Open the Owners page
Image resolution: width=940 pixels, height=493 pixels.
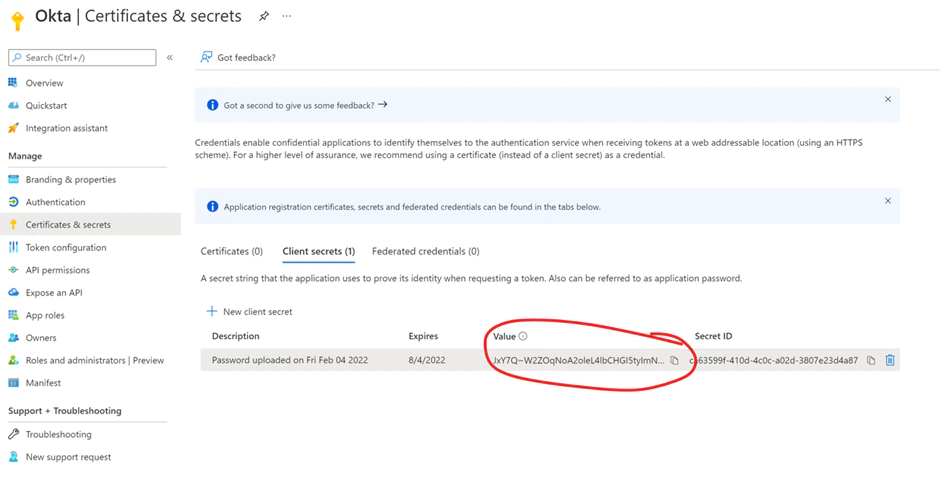(x=41, y=338)
